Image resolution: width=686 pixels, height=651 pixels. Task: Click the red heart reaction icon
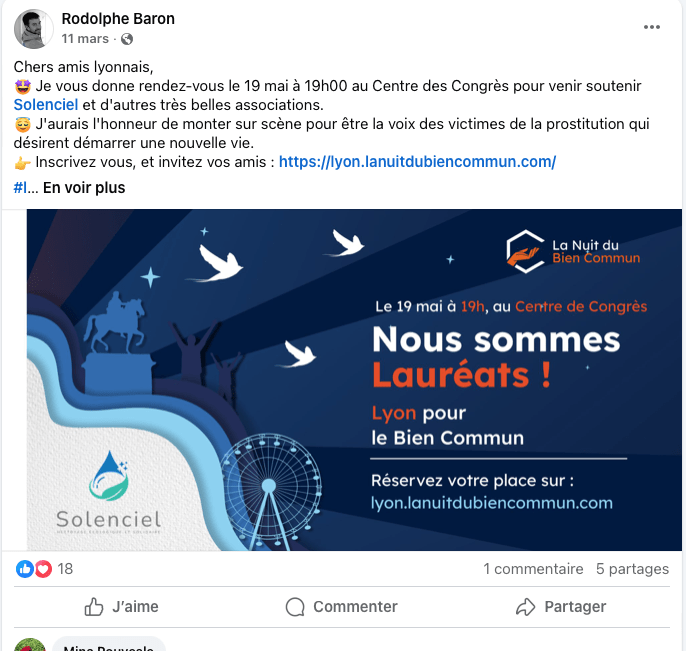[x=43, y=569]
